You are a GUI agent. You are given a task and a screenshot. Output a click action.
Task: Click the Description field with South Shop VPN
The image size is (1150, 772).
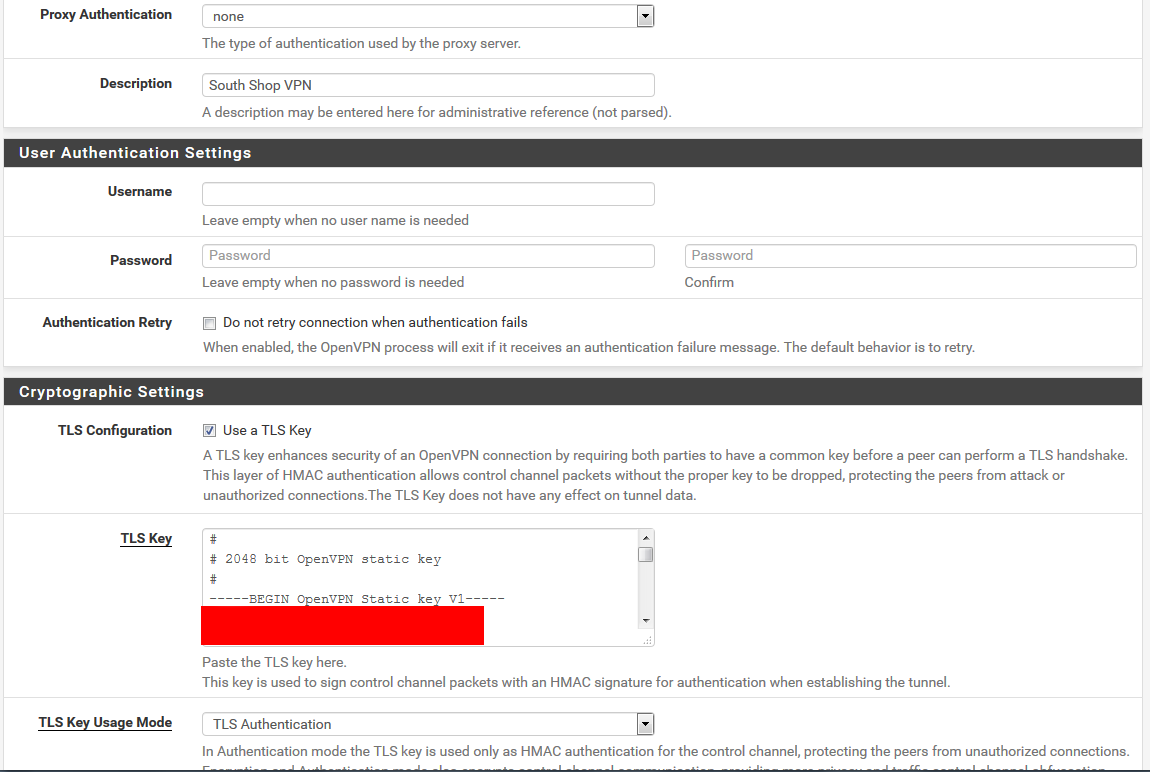click(428, 85)
